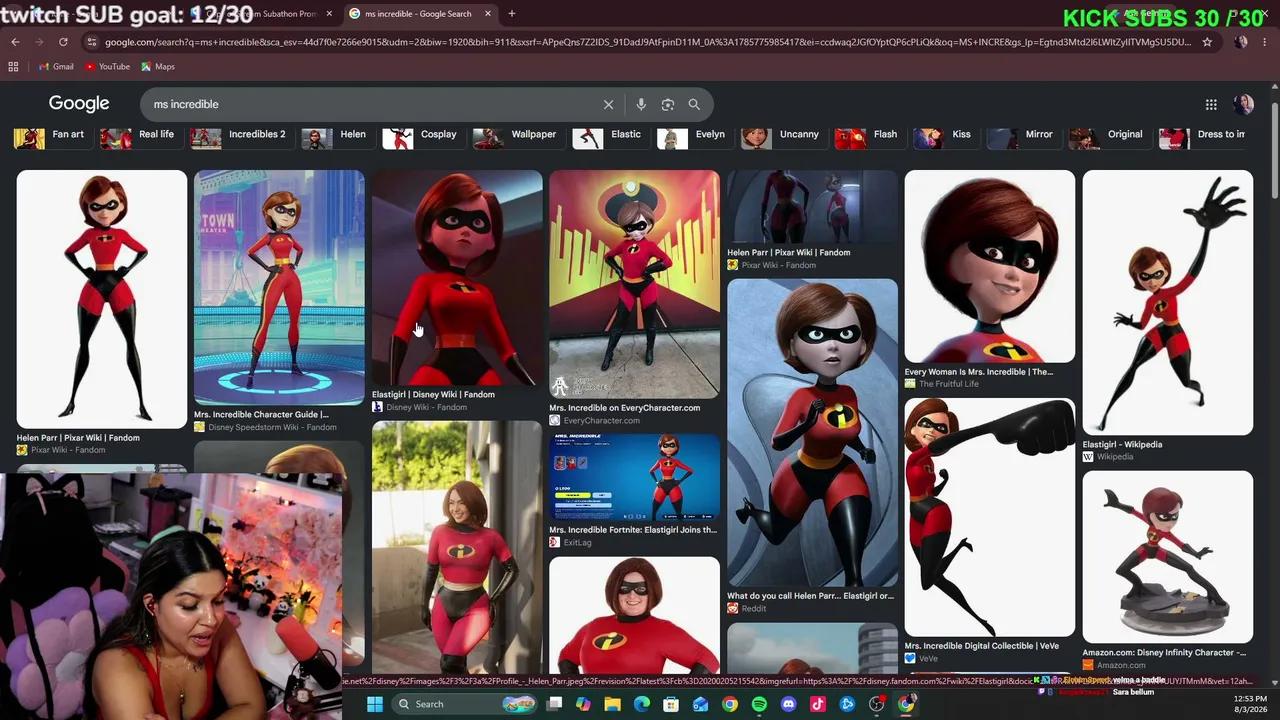Open Google Lens image search
The height and width of the screenshot is (720, 1280).
point(668,104)
